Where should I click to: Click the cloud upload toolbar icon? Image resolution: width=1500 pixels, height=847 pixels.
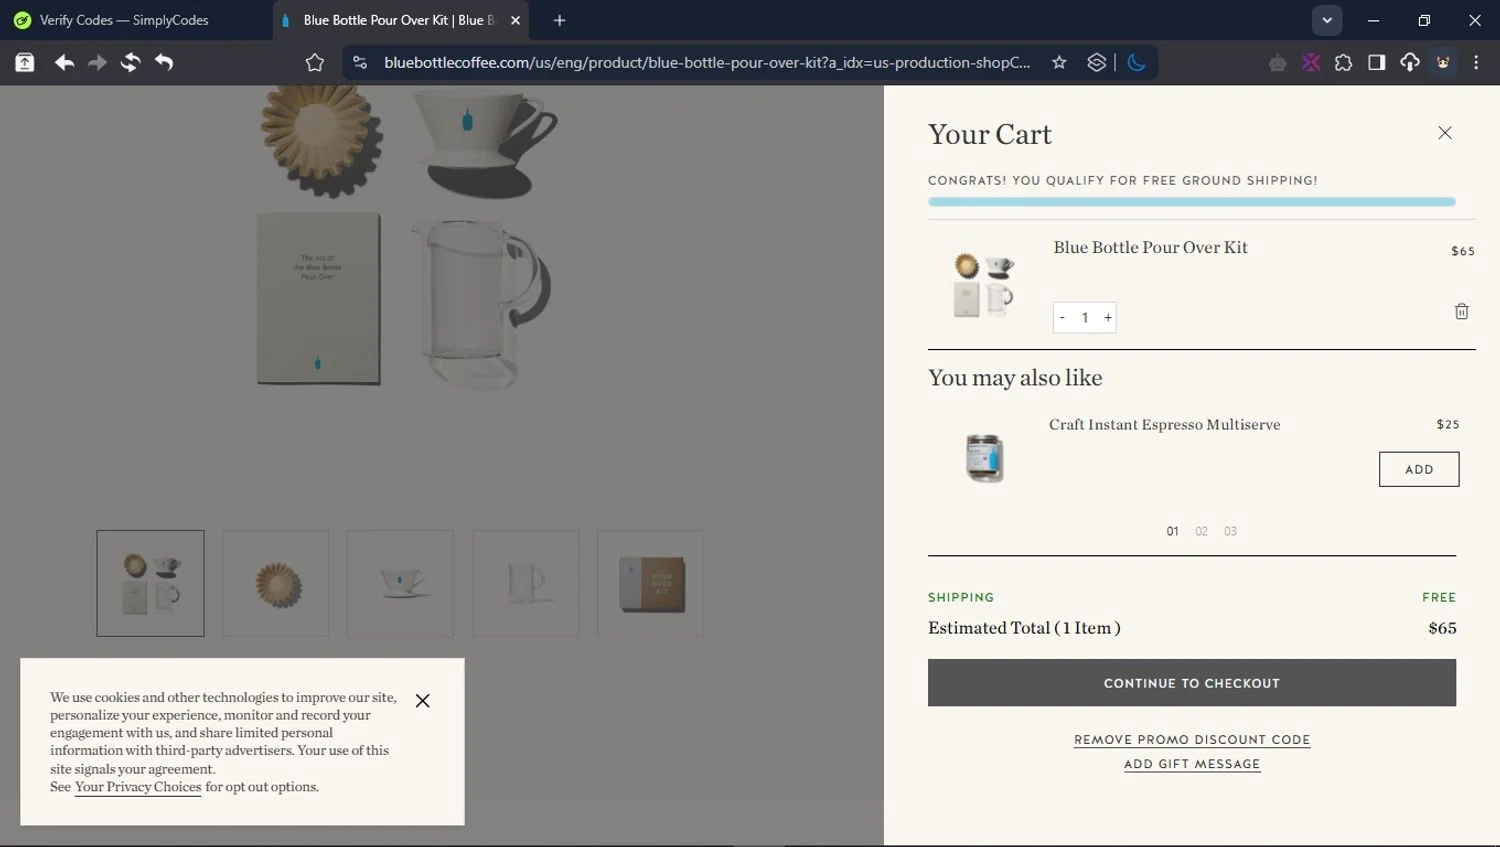[1409, 62]
